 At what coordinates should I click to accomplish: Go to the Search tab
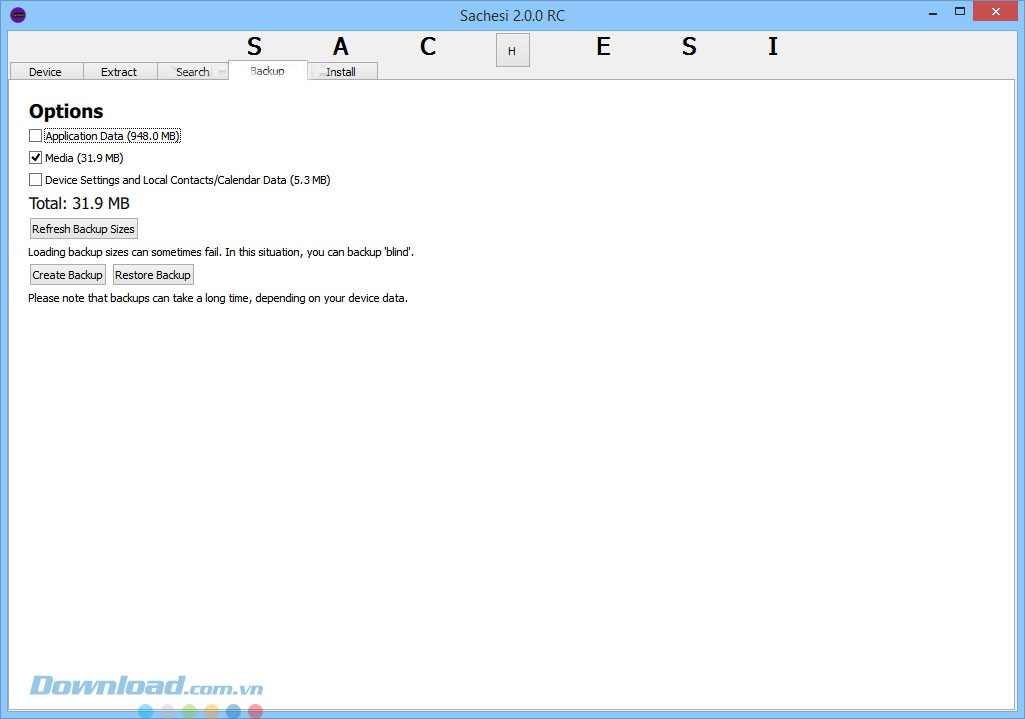click(192, 72)
